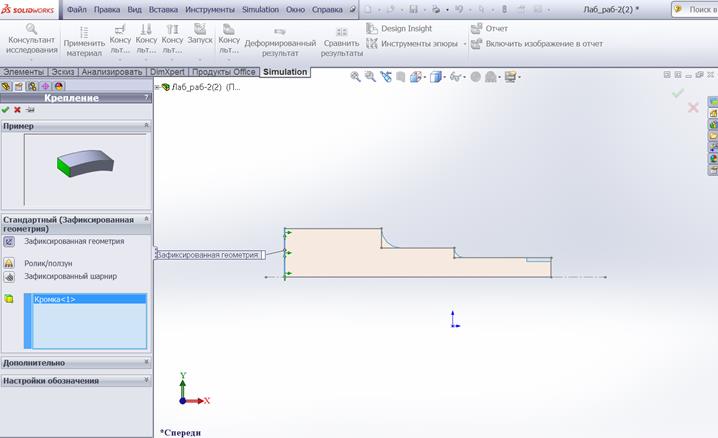Switch to the Эскиз tab

point(63,72)
